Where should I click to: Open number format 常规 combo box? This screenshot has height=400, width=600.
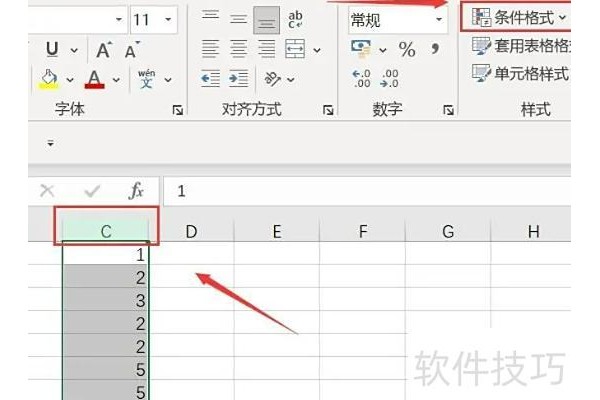pos(398,20)
